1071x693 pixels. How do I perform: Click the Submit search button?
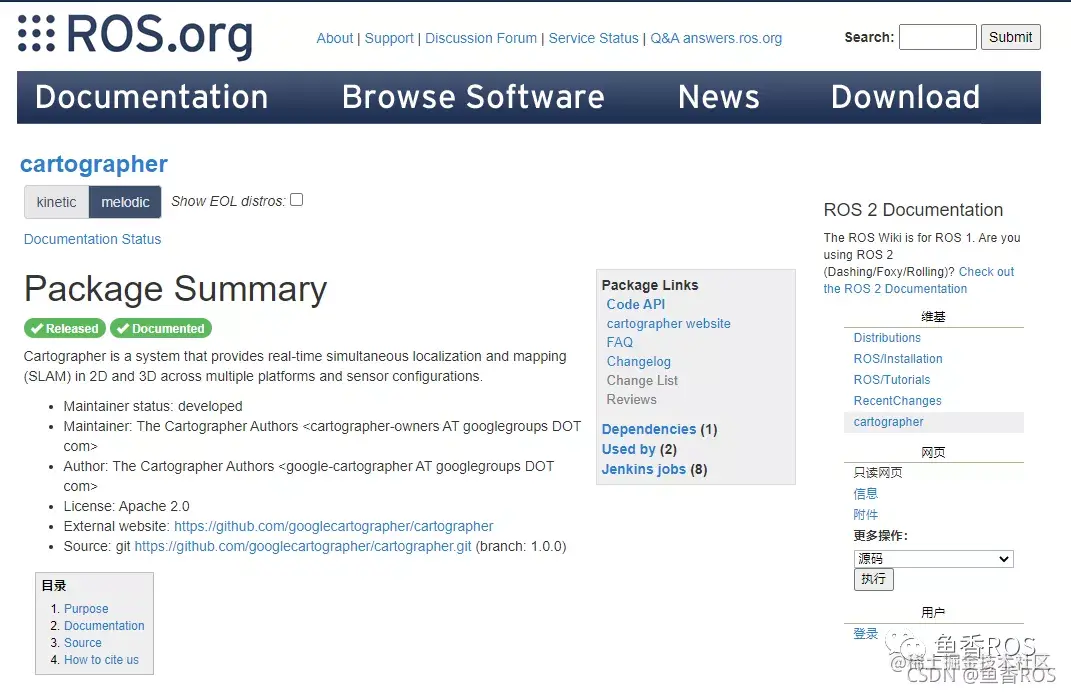[1010, 37]
